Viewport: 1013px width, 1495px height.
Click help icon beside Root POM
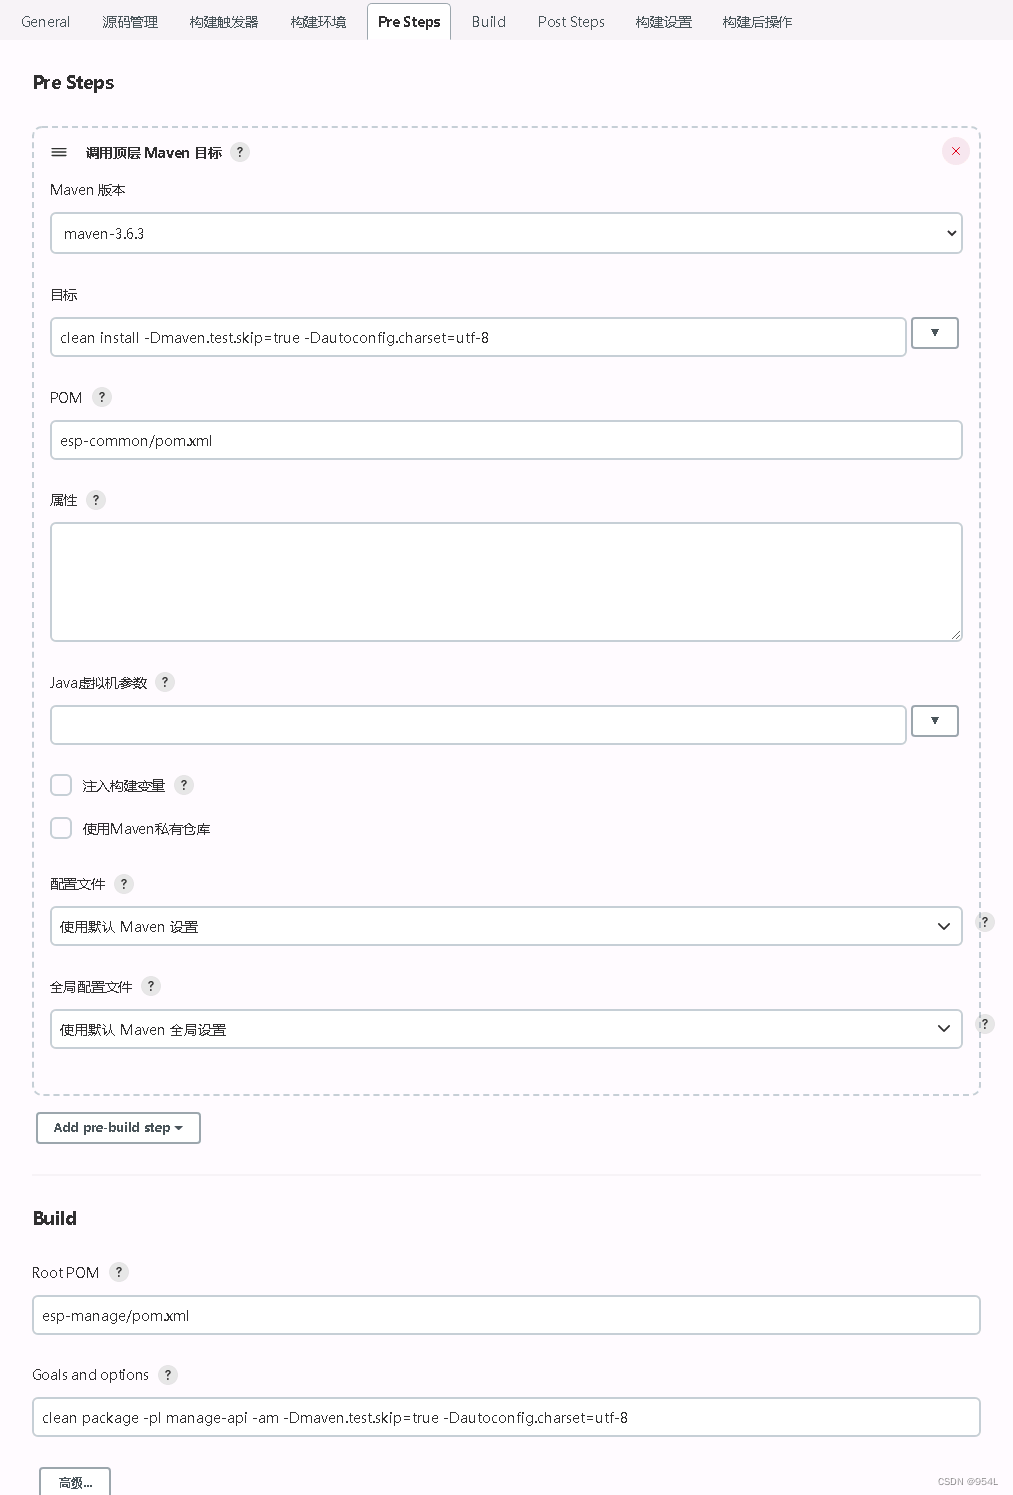click(x=119, y=1272)
